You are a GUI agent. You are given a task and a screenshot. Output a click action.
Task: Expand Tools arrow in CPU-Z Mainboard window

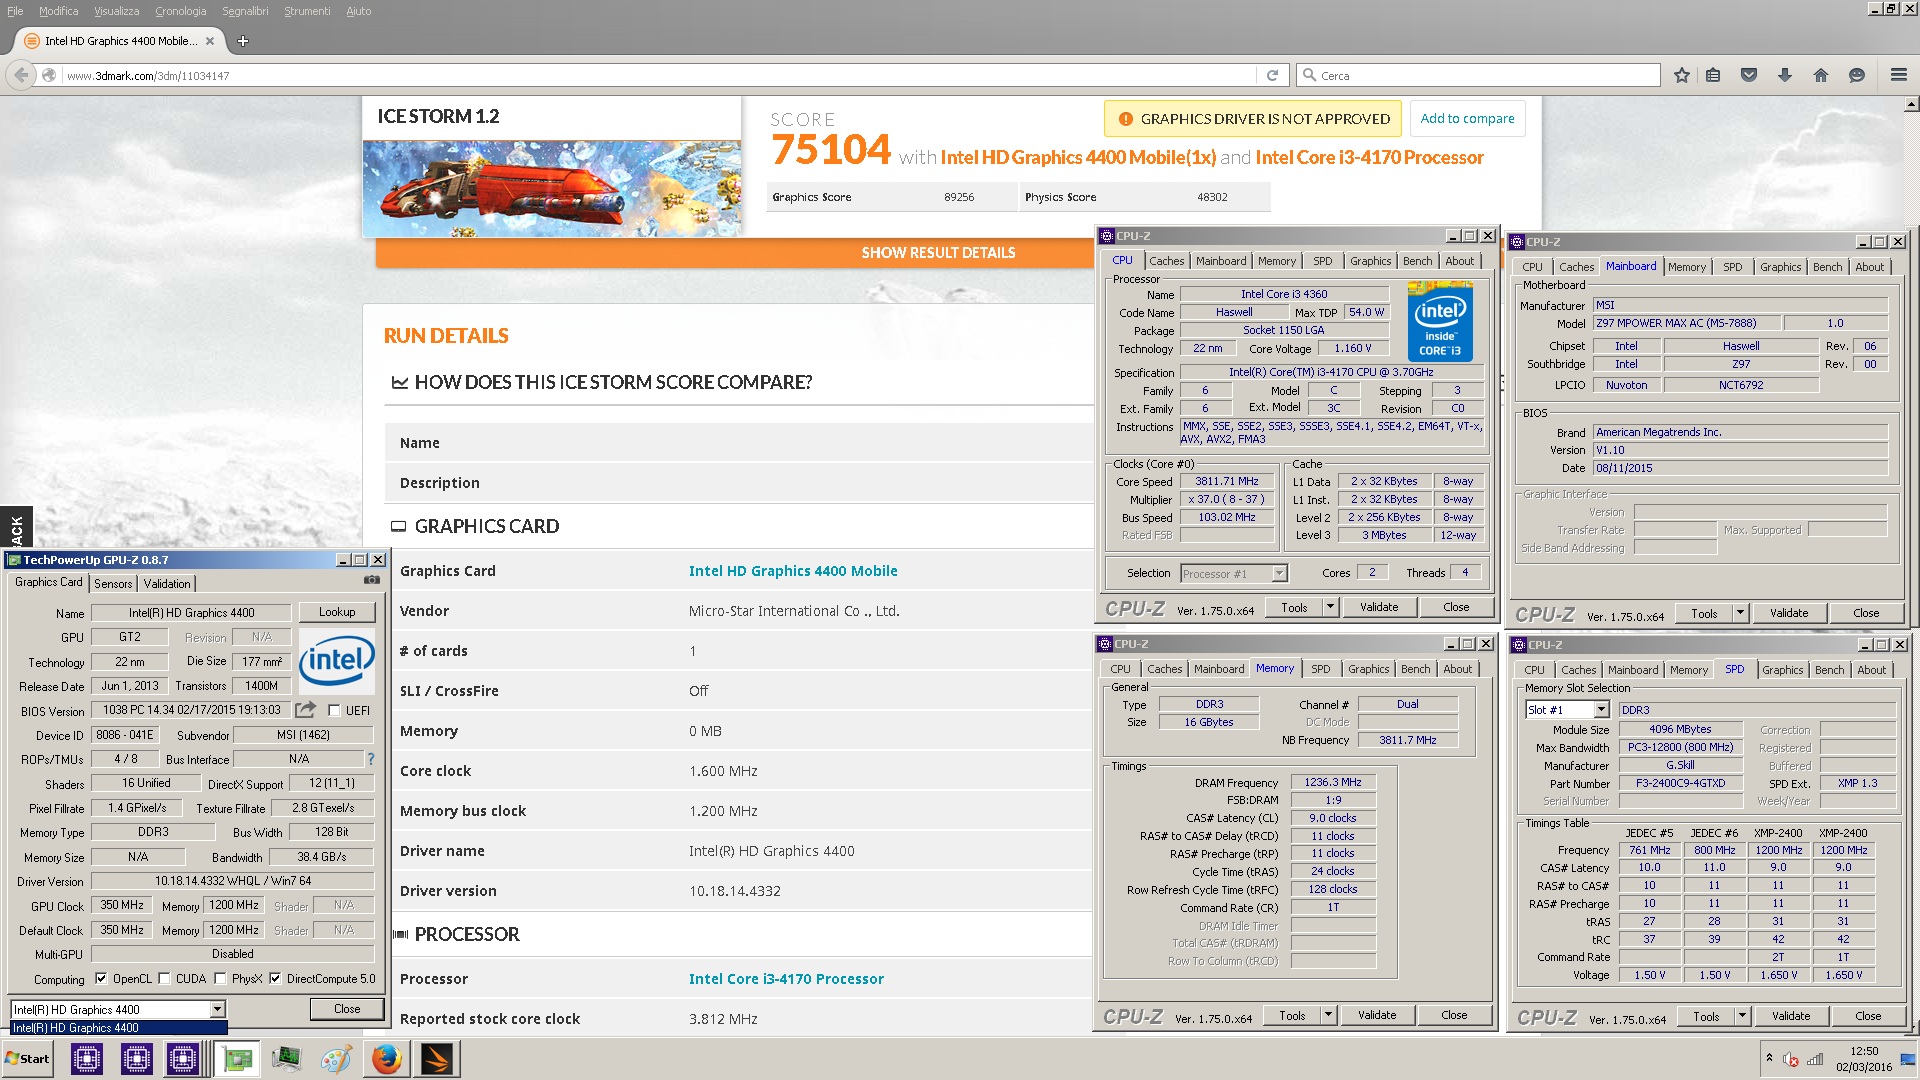tap(1740, 613)
